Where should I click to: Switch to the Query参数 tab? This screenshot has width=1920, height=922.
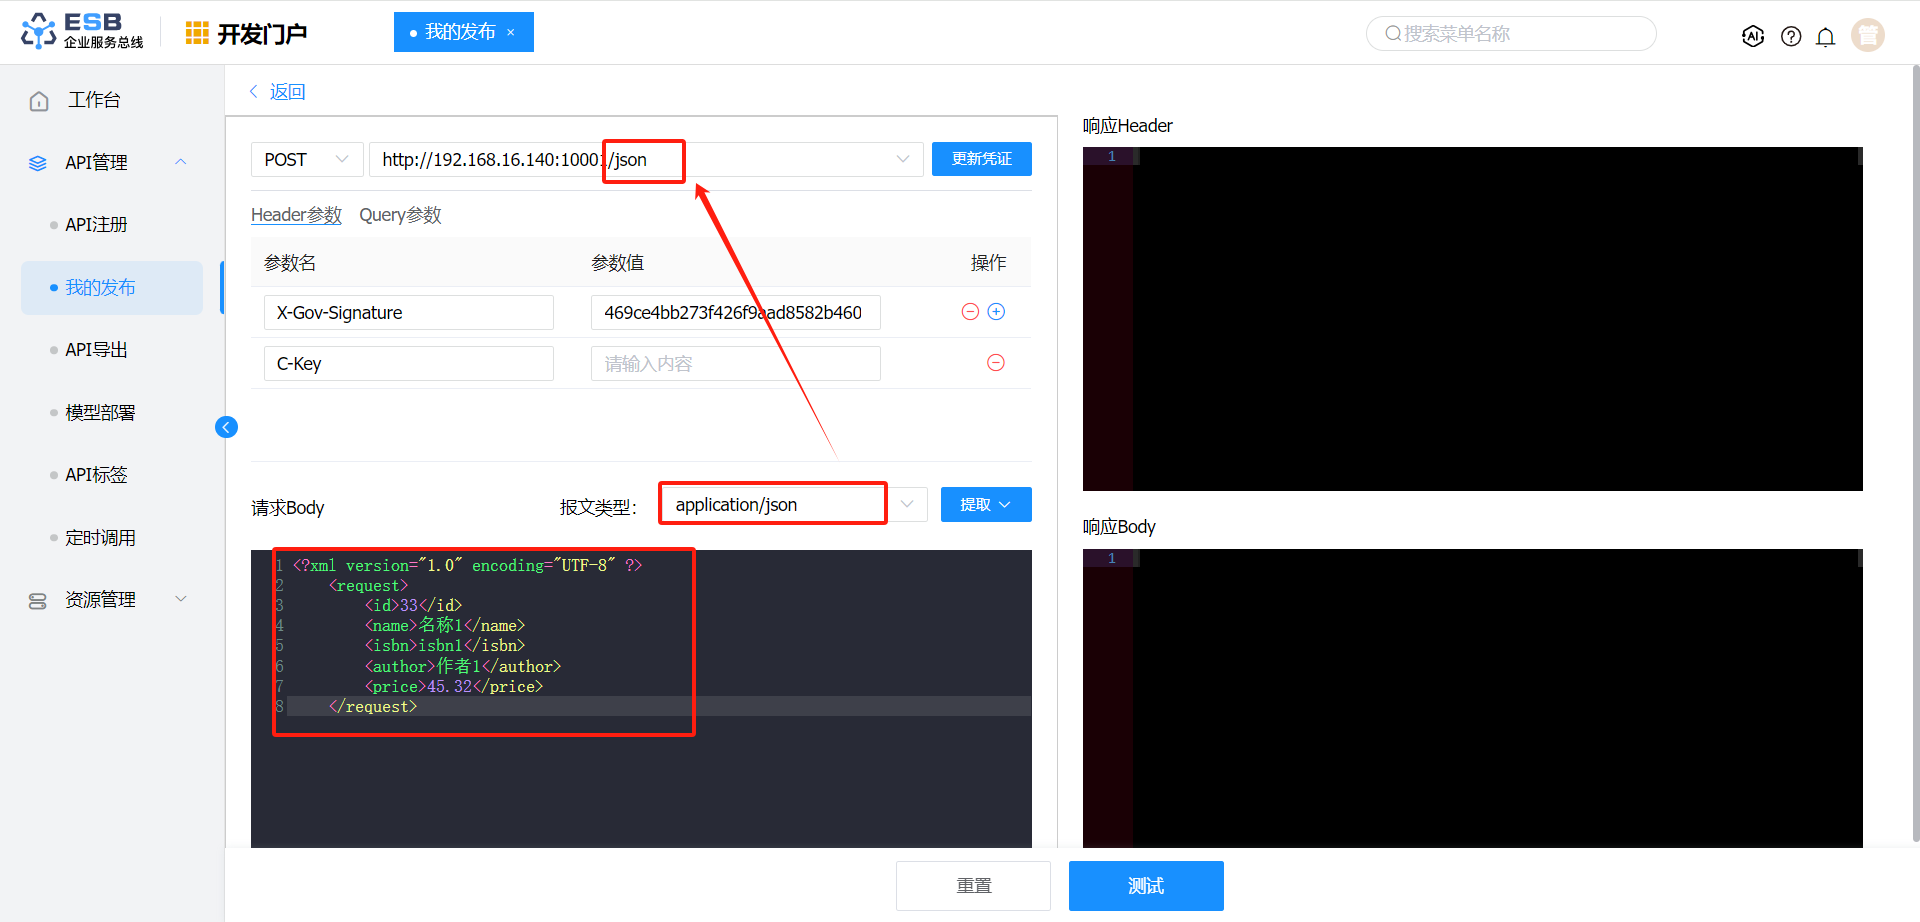tap(400, 215)
